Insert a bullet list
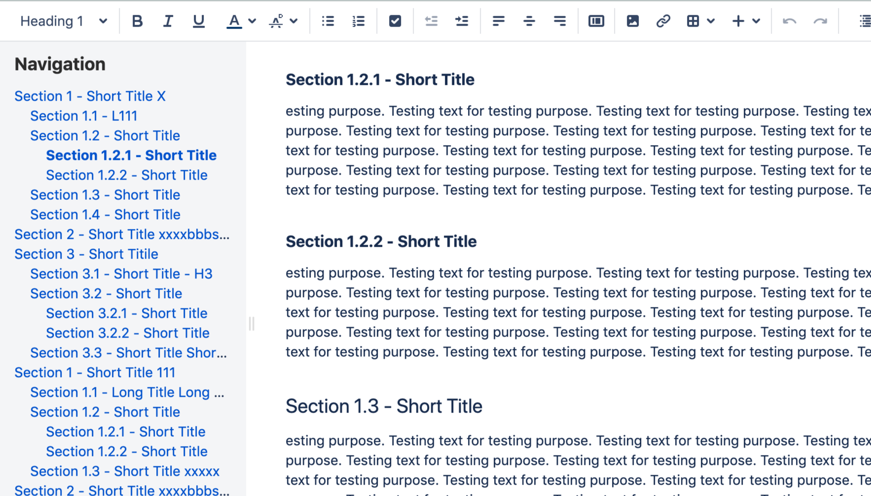 click(x=328, y=21)
